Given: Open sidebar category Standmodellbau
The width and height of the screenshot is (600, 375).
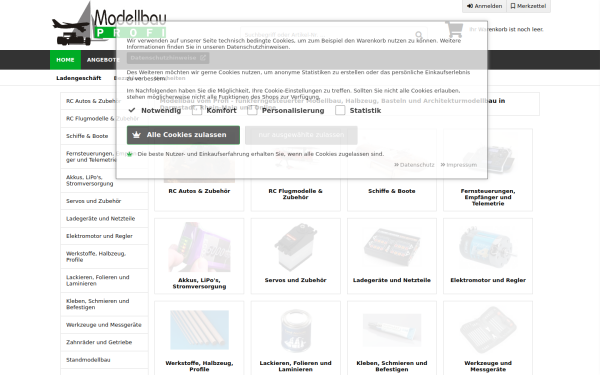Looking at the screenshot, I should tap(104, 360).
